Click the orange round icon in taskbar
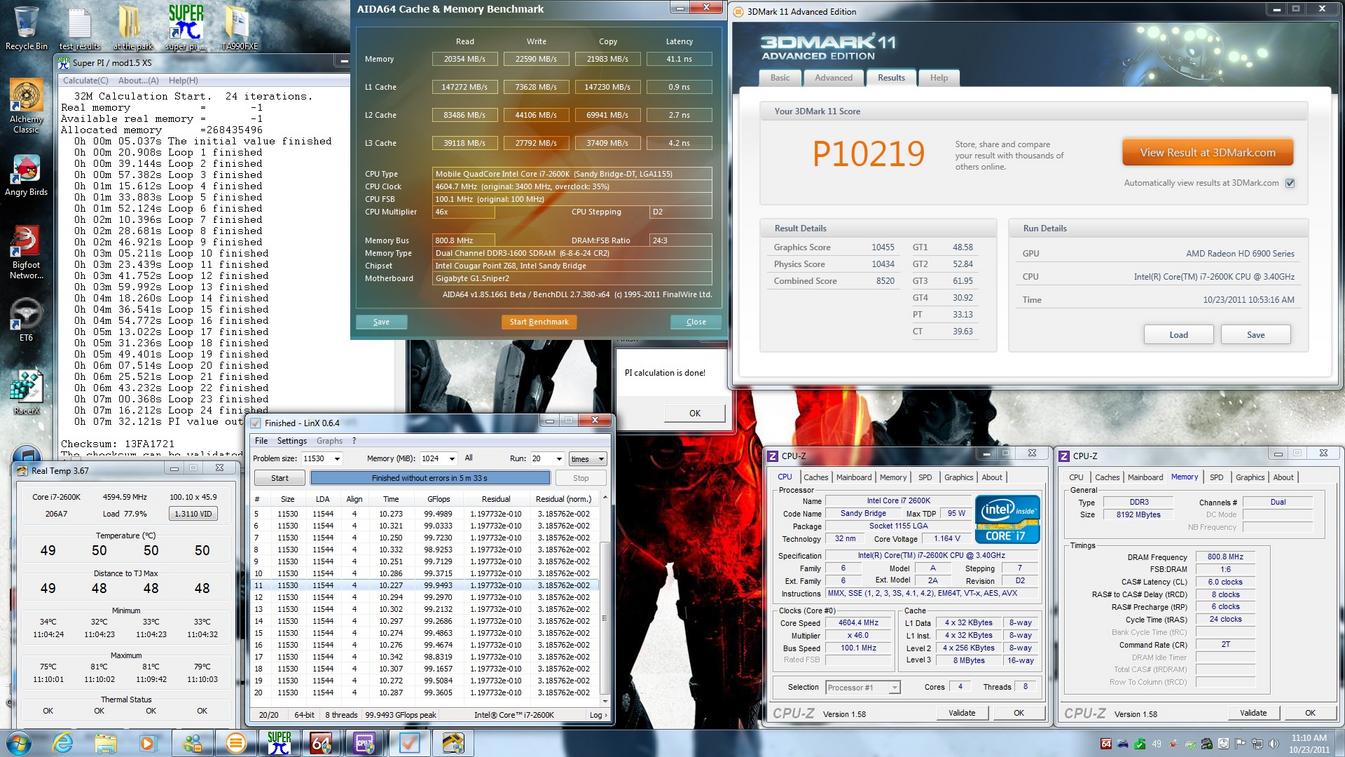Image resolution: width=1345 pixels, height=757 pixels. coord(236,743)
